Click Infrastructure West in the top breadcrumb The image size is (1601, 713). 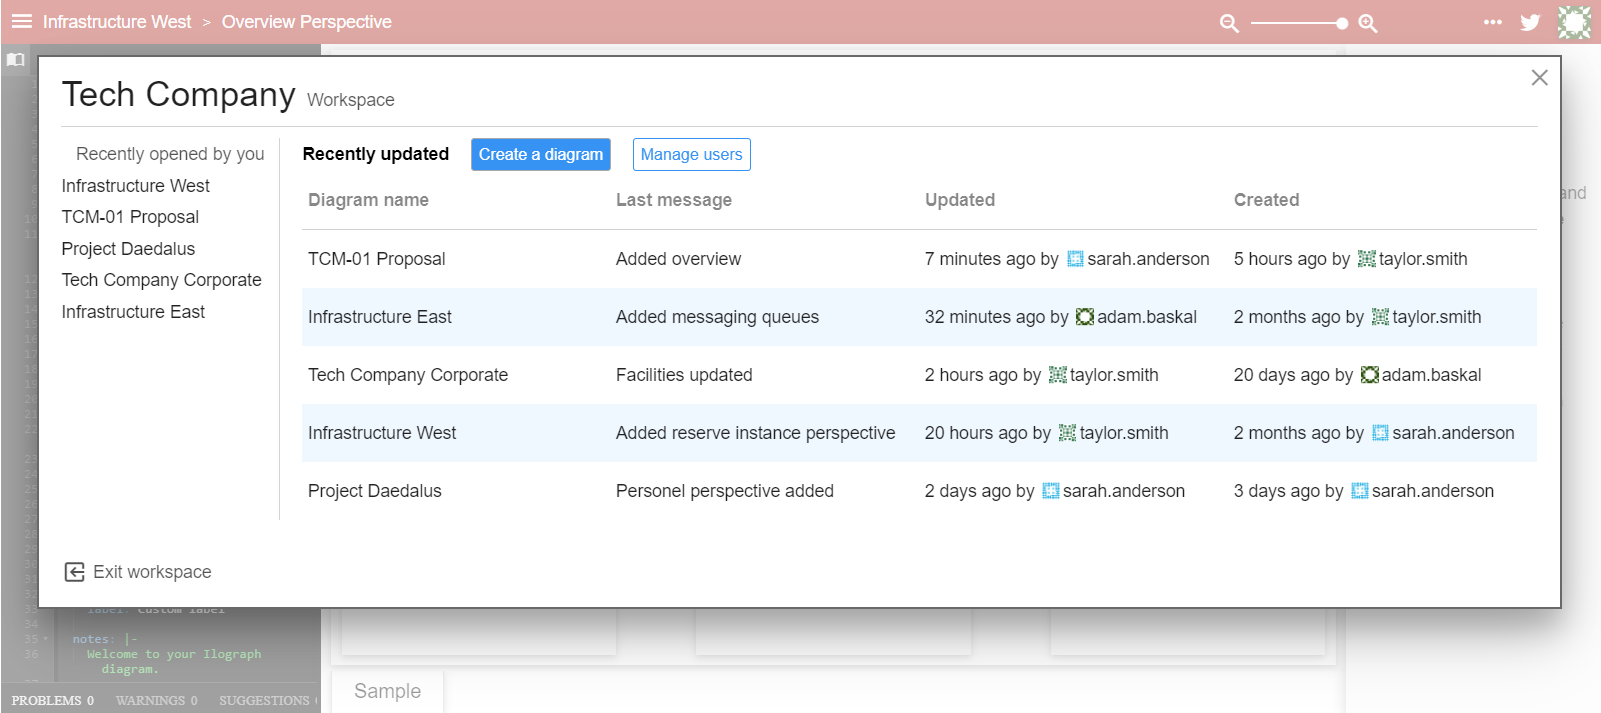tap(117, 22)
